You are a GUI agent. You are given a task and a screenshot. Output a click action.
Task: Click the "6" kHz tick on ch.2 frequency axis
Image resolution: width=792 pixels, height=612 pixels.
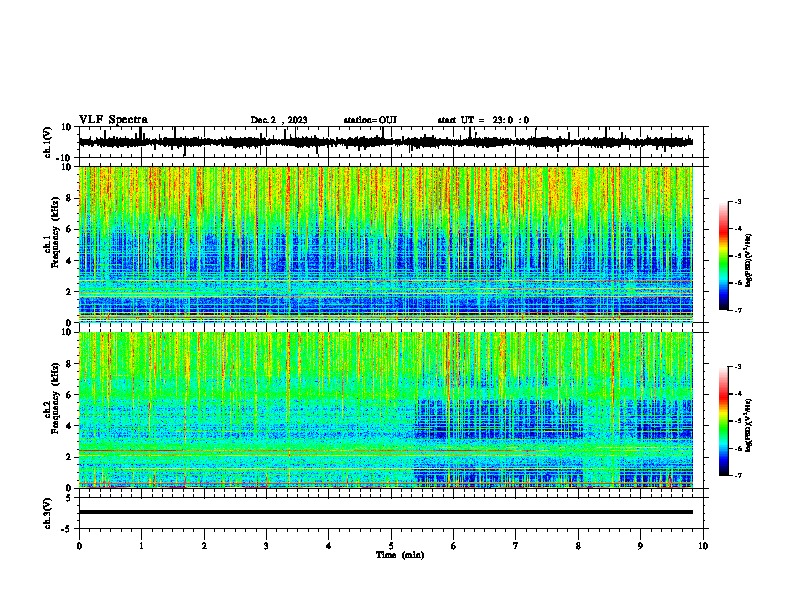69,394
